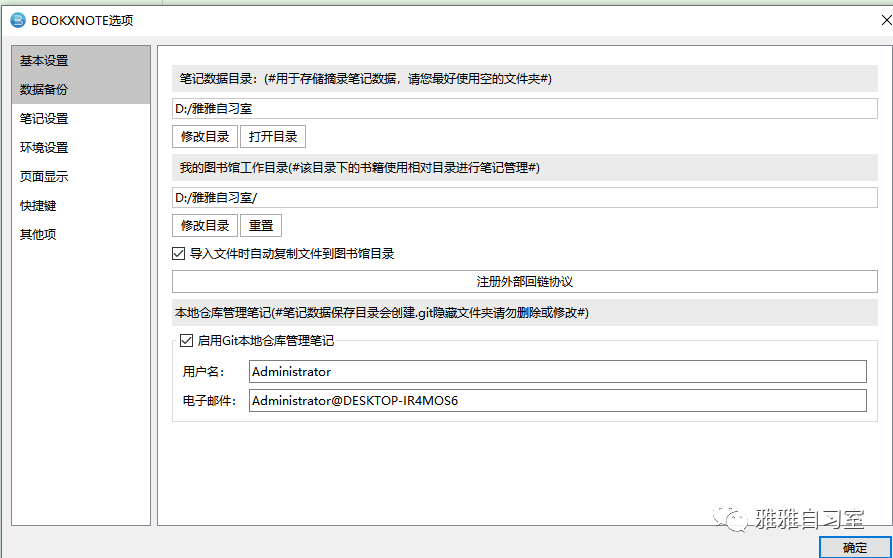The height and width of the screenshot is (558, 893).
Task: Select 其他项 in the sidebar
Action: click(81, 235)
